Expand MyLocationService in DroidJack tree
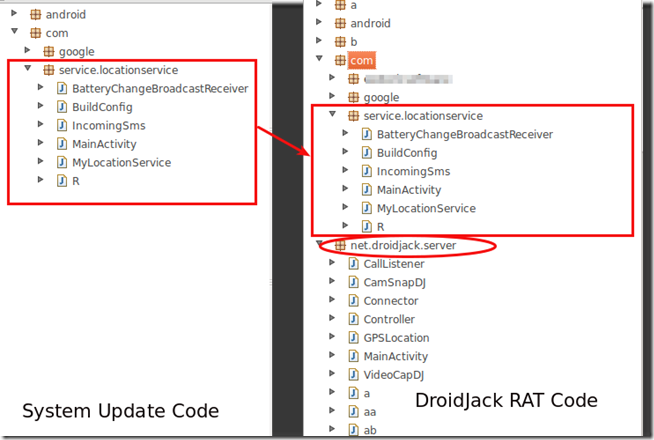Screen dimensions: 654x440 [x=345, y=206]
